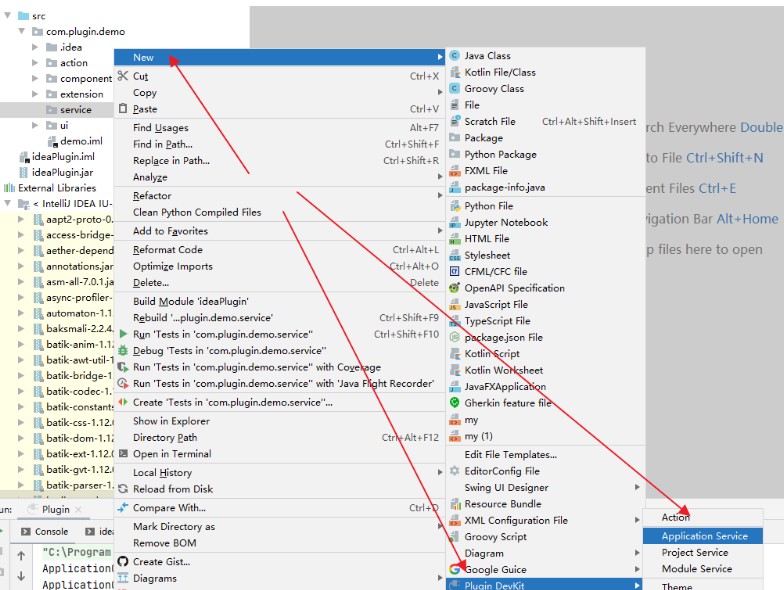Click the Java Class icon

click(454, 56)
